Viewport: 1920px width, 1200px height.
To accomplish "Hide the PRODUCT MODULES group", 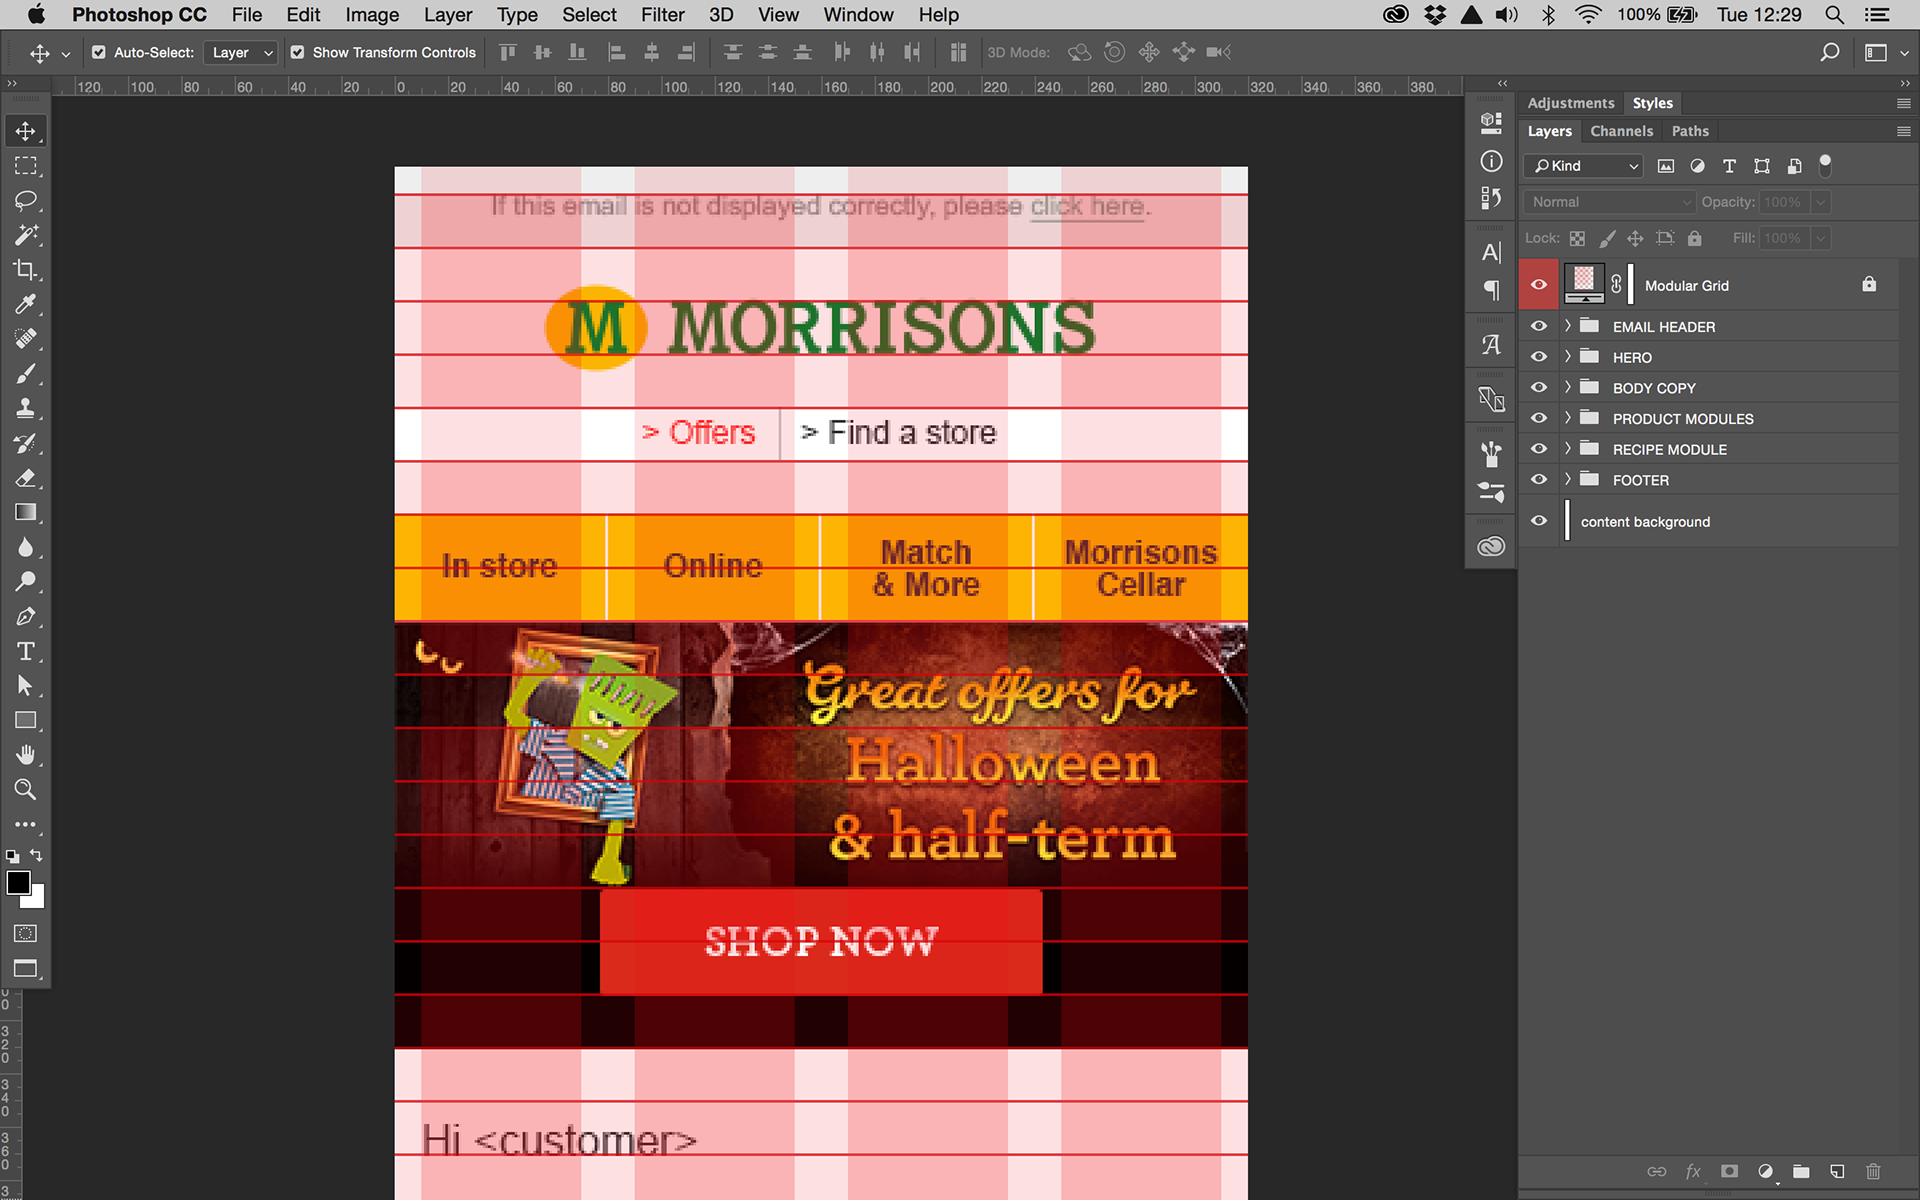I will pyautogui.click(x=1538, y=419).
